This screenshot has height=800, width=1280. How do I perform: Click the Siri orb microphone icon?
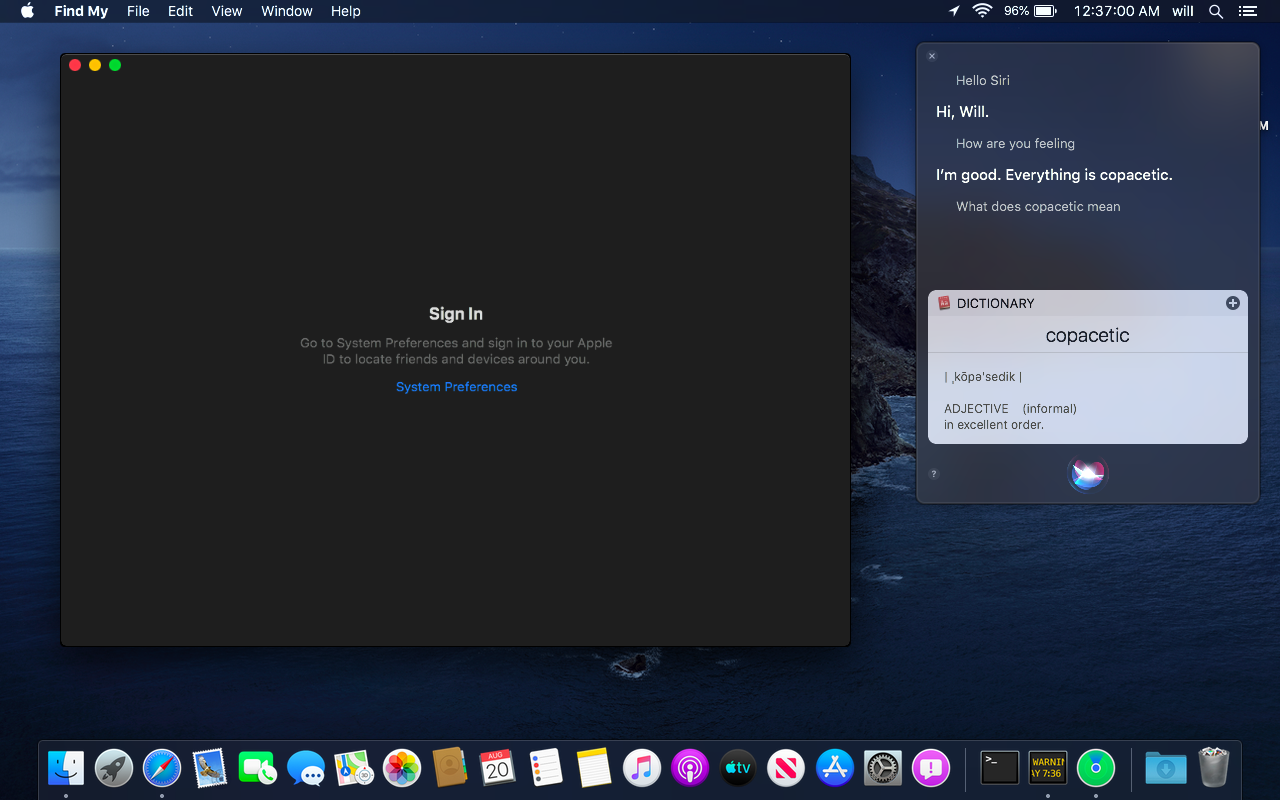pyautogui.click(x=1087, y=474)
